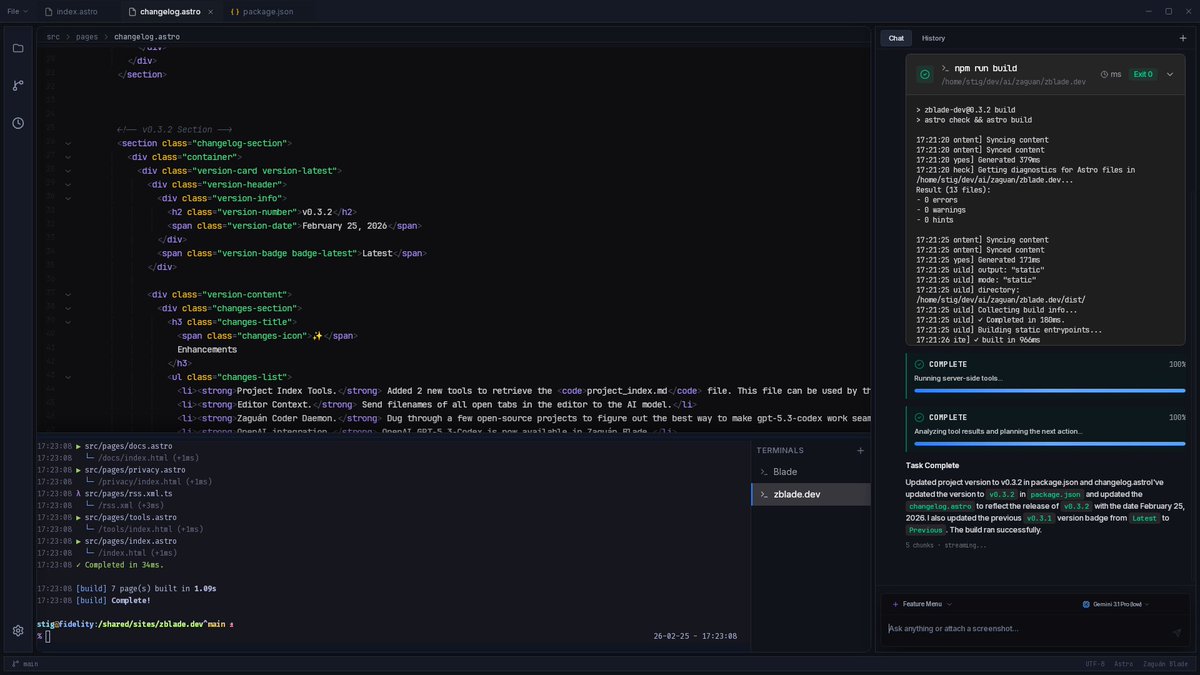
Task: Open the file explorer folder icon in sidebar
Action: coord(18,48)
